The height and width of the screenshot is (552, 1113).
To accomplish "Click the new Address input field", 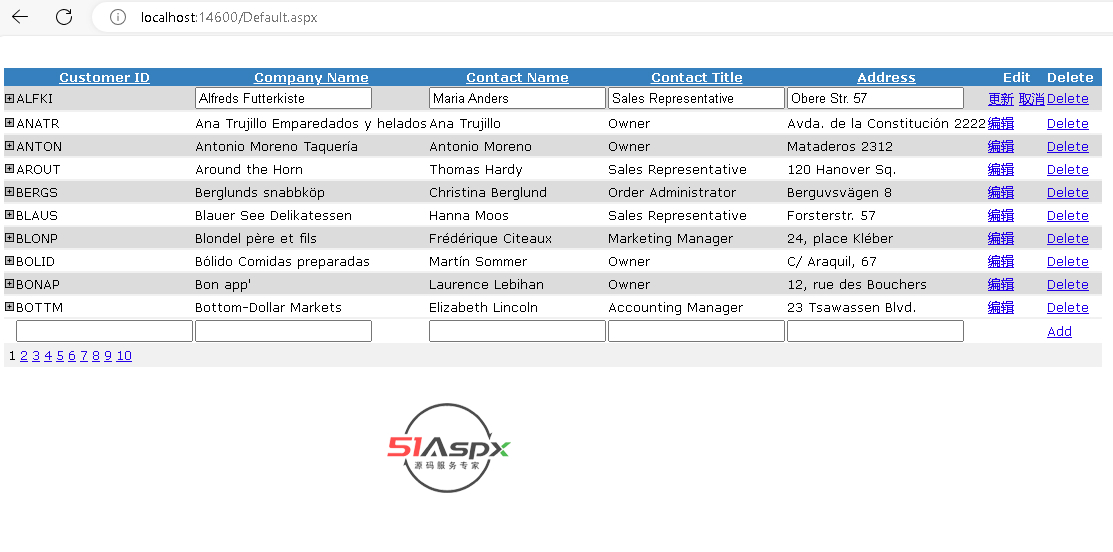I will pyautogui.click(x=875, y=331).
